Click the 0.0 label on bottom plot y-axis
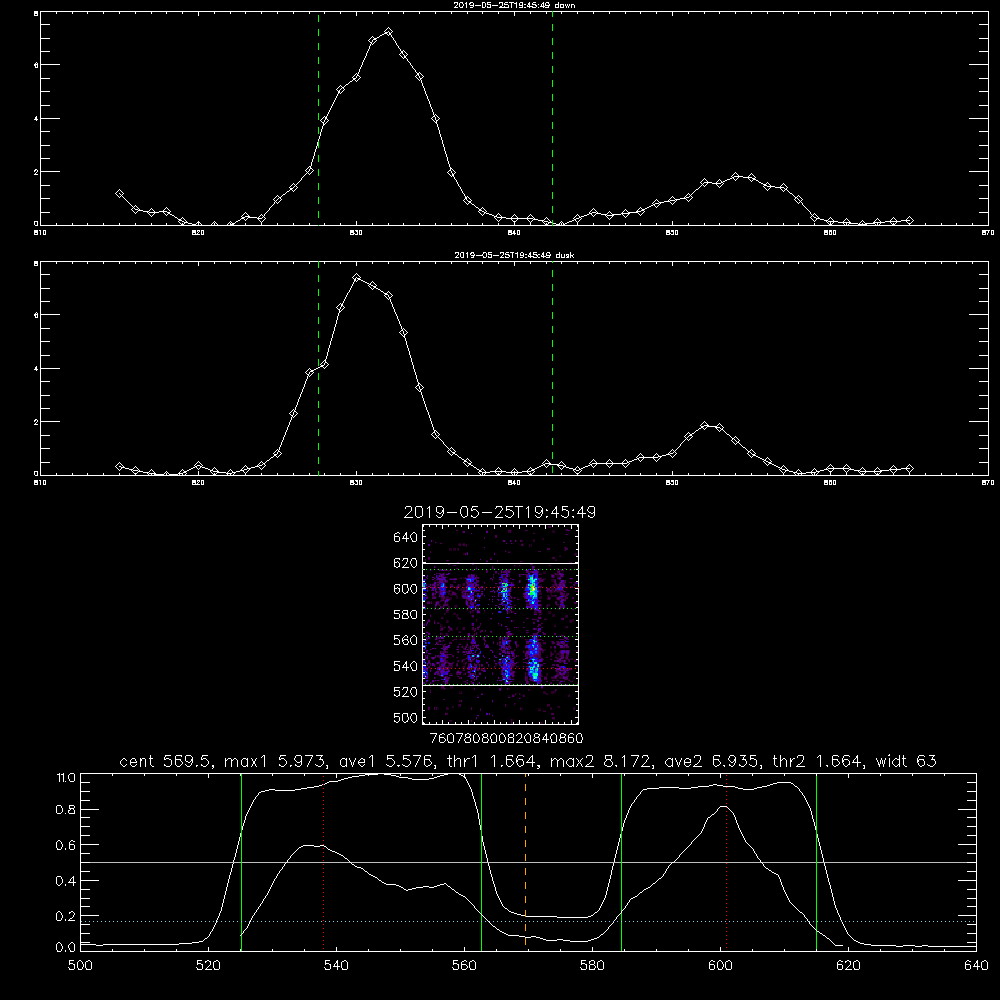Image resolution: width=1000 pixels, height=1000 pixels. pos(65,948)
